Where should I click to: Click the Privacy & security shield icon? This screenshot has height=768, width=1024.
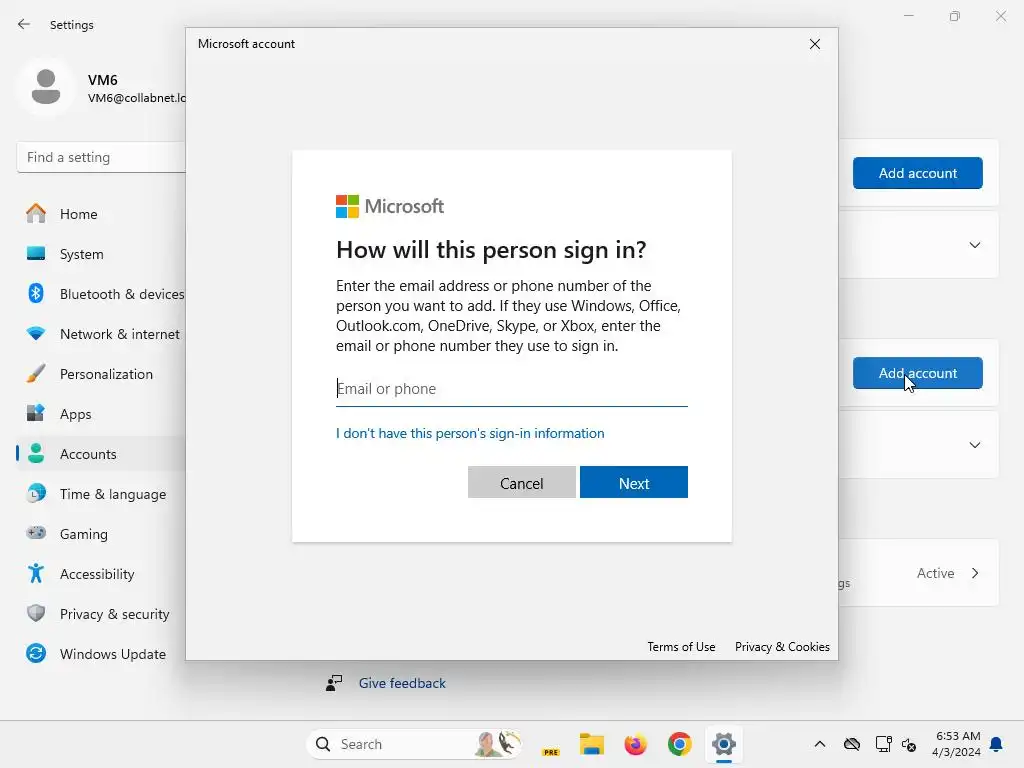(36, 613)
